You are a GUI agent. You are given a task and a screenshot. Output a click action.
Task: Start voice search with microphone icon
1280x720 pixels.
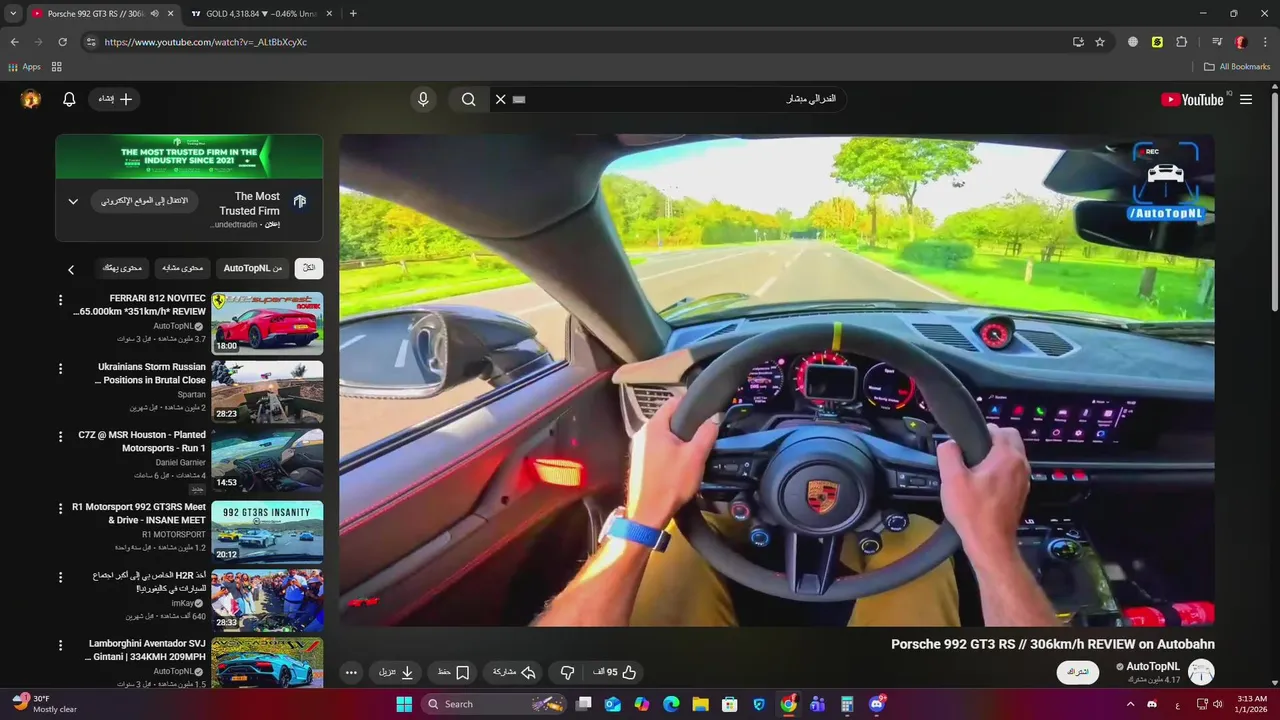(423, 99)
